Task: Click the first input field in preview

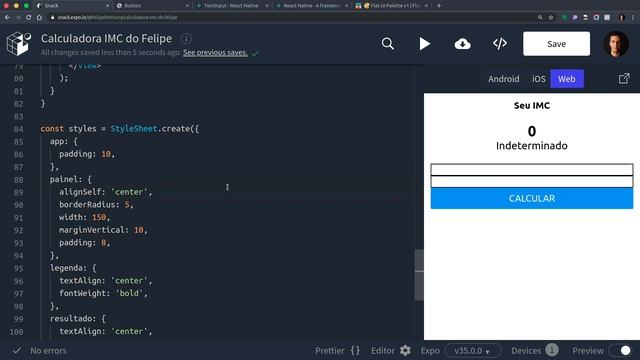Action: pyautogui.click(x=532, y=169)
